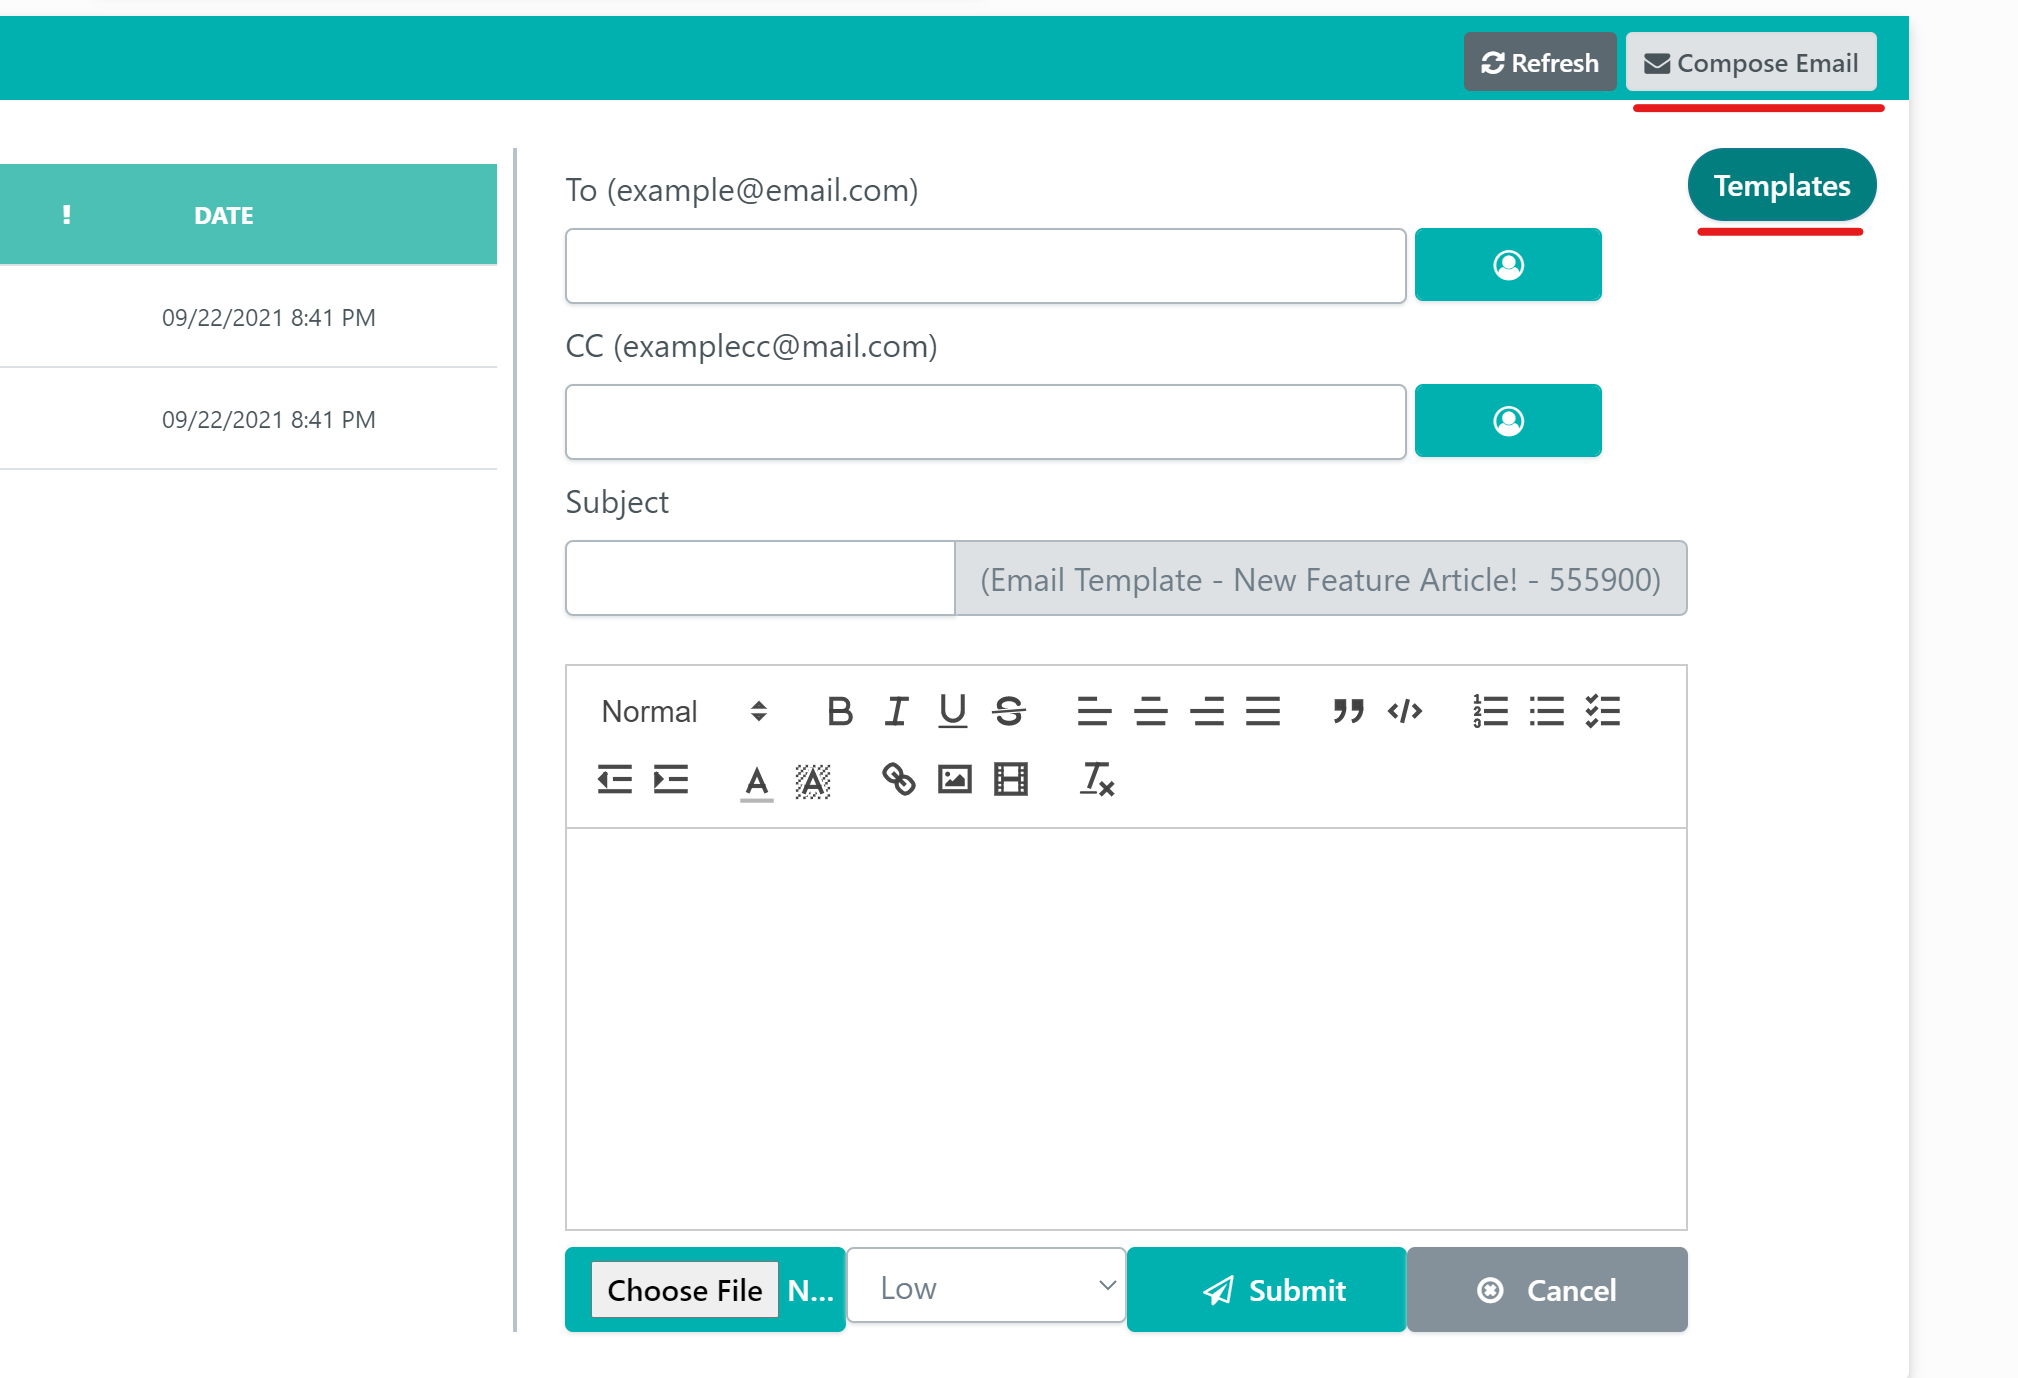Align text center
This screenshot has width=2018, height=1378.
point(1150,711)
